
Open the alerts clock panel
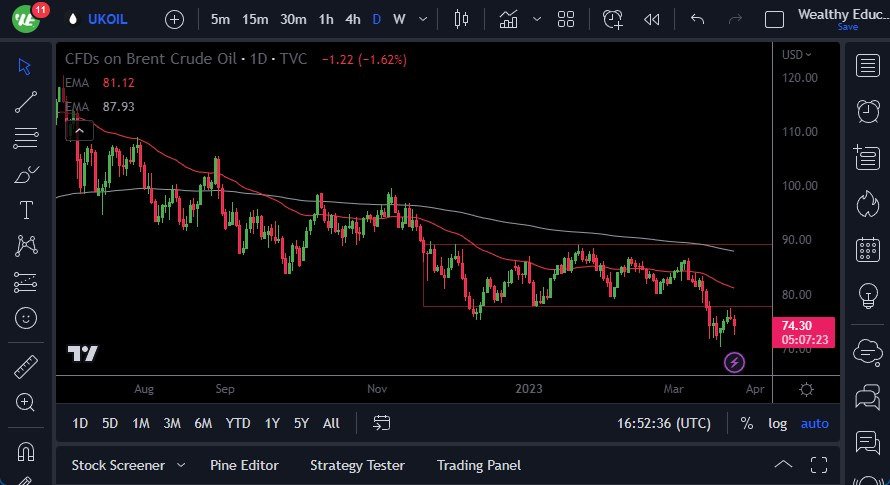point(867,111)
